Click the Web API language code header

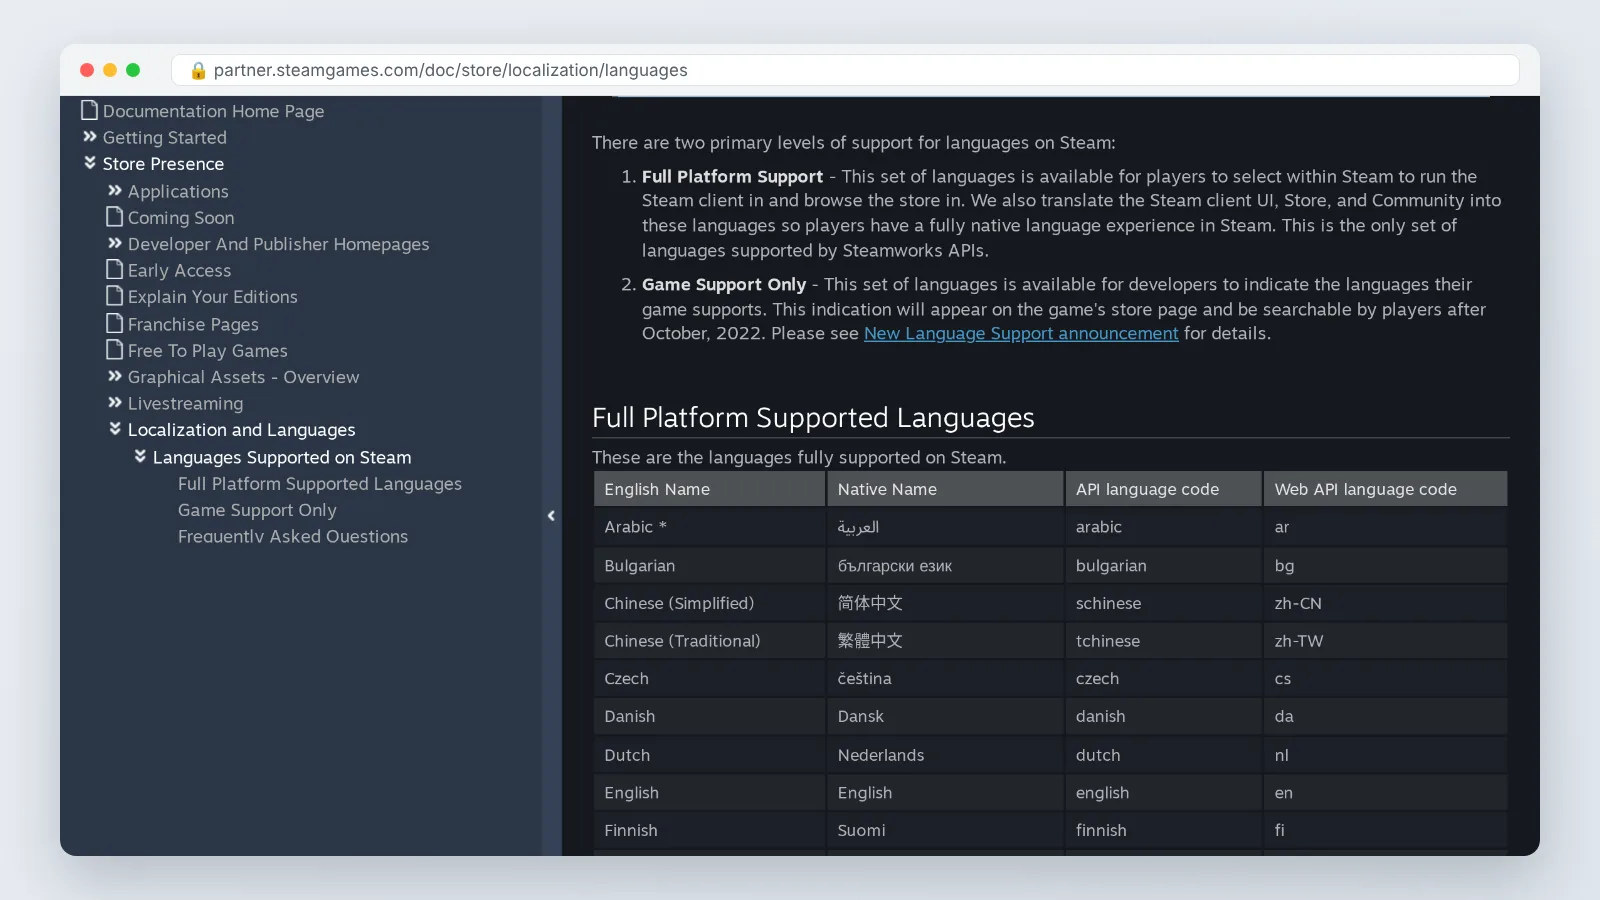click(1385, 489)
